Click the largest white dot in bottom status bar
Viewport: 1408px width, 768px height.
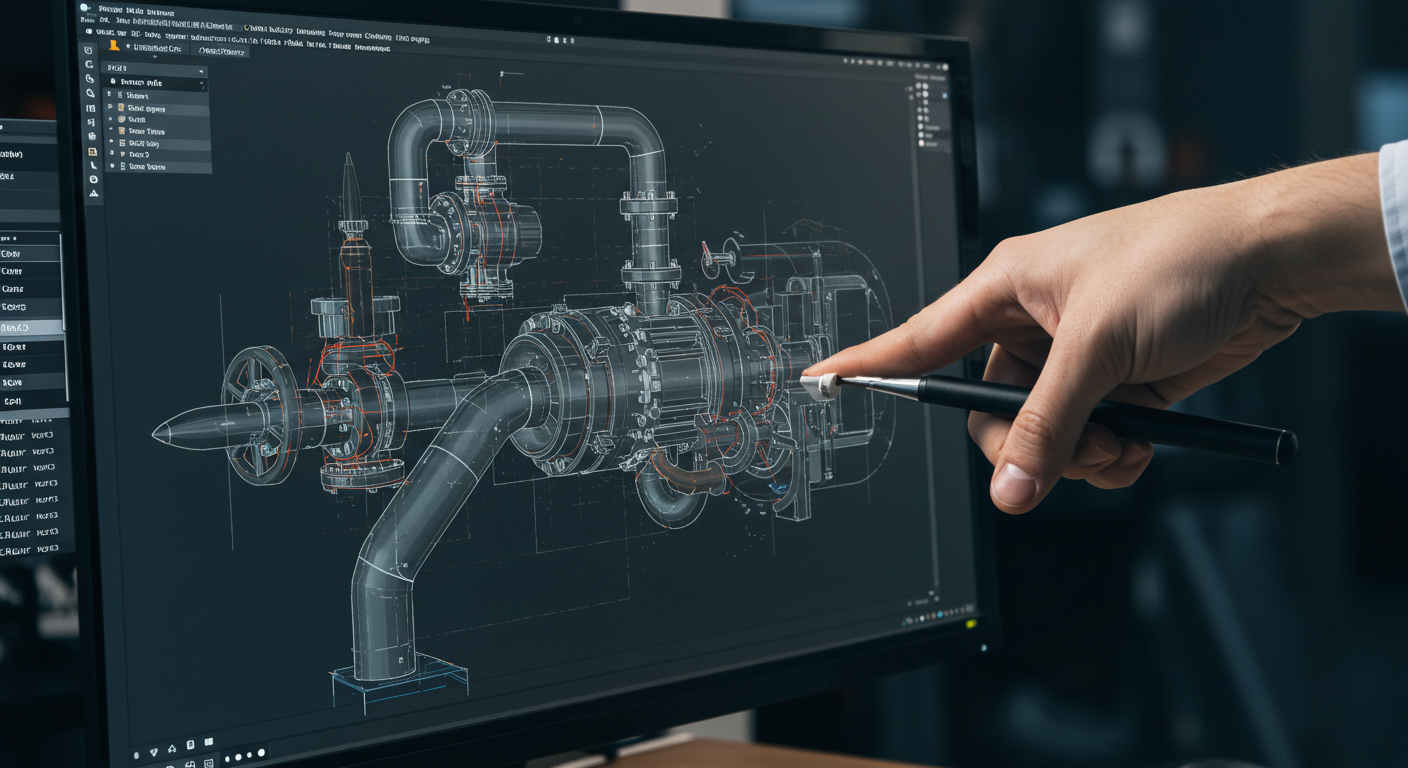(261, 752)
